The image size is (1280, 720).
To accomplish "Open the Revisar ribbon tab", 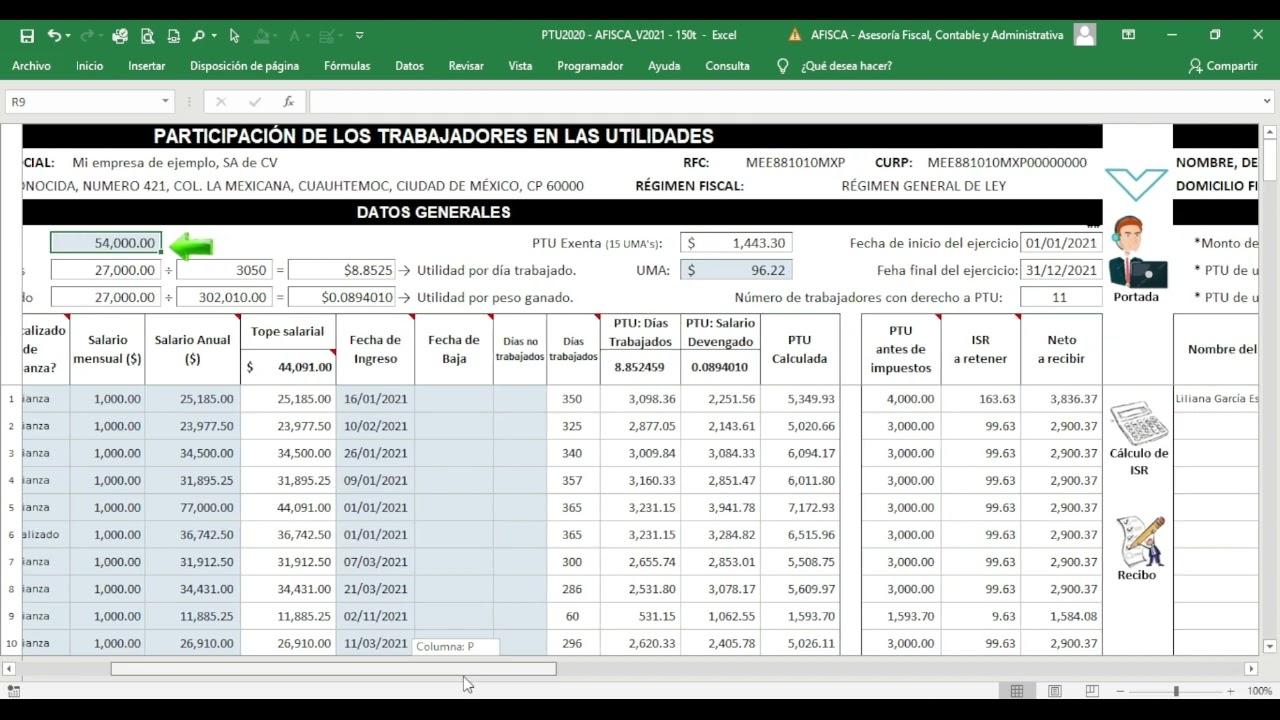I will 466,66.
